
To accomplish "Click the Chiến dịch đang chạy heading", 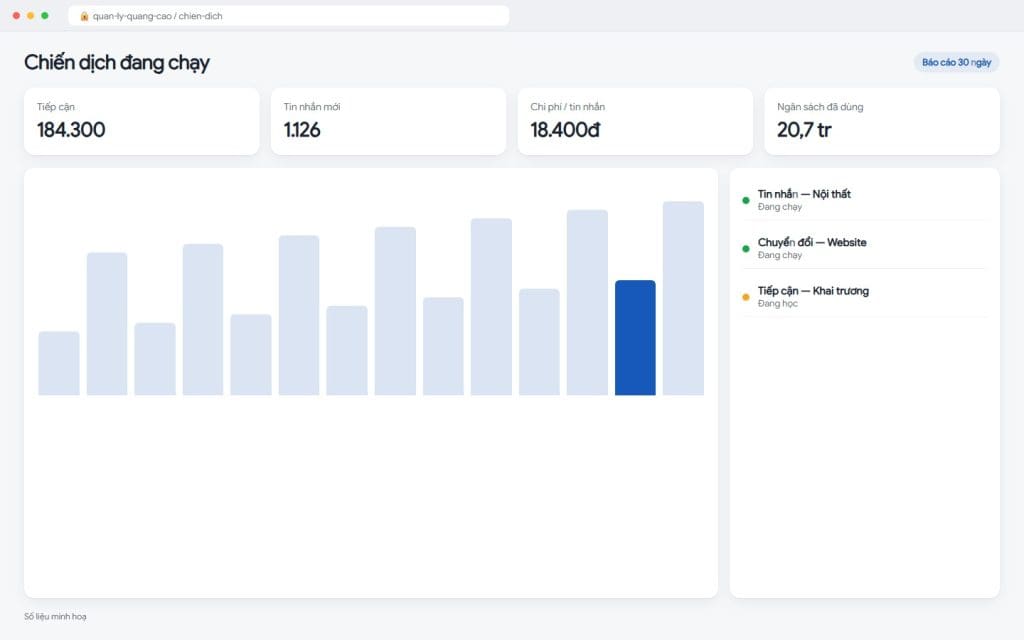I will point(117,63).
